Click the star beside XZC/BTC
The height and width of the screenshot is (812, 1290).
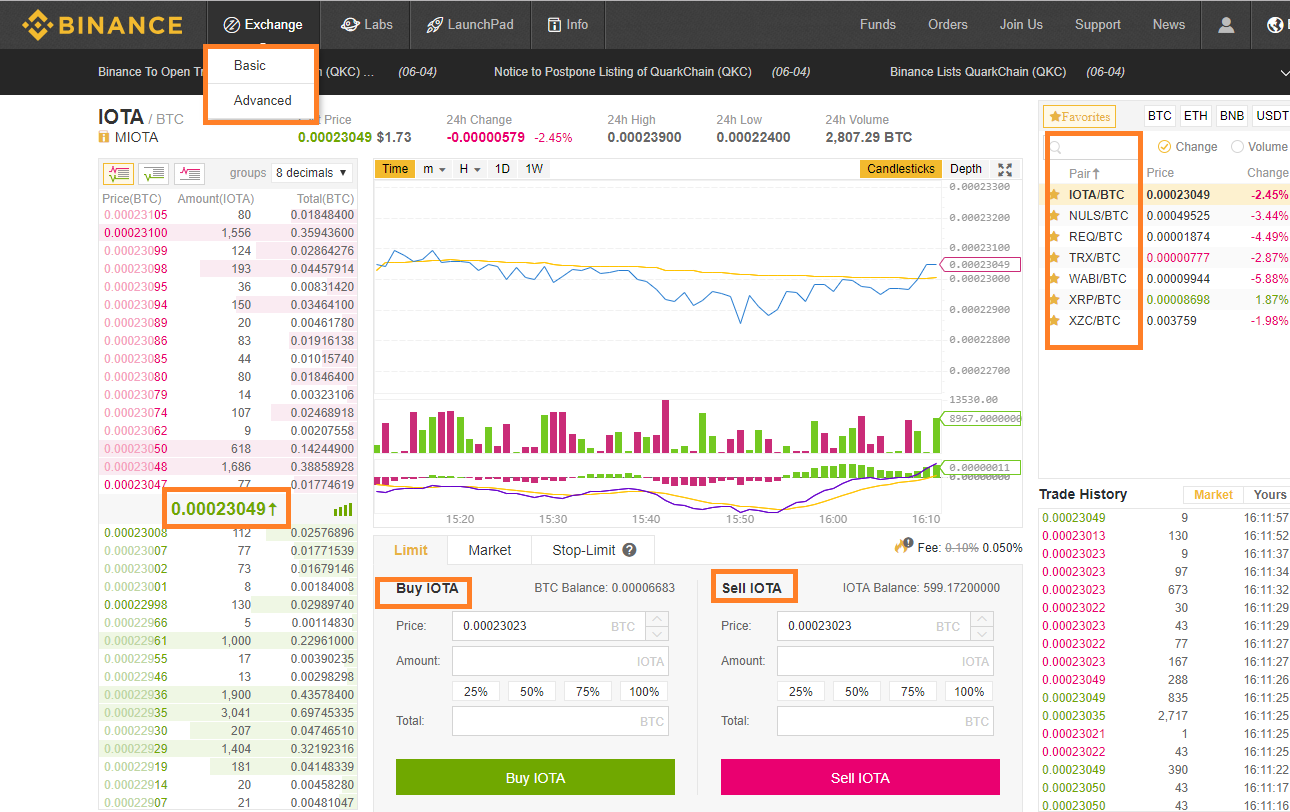[1053, 321]
